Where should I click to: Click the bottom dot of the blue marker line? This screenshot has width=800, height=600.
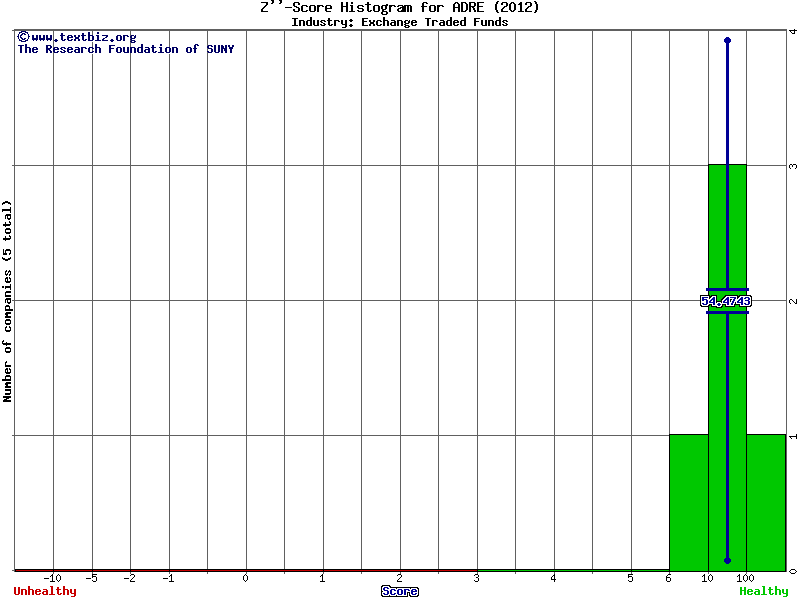pyautogui.click(x=728, y=561)
